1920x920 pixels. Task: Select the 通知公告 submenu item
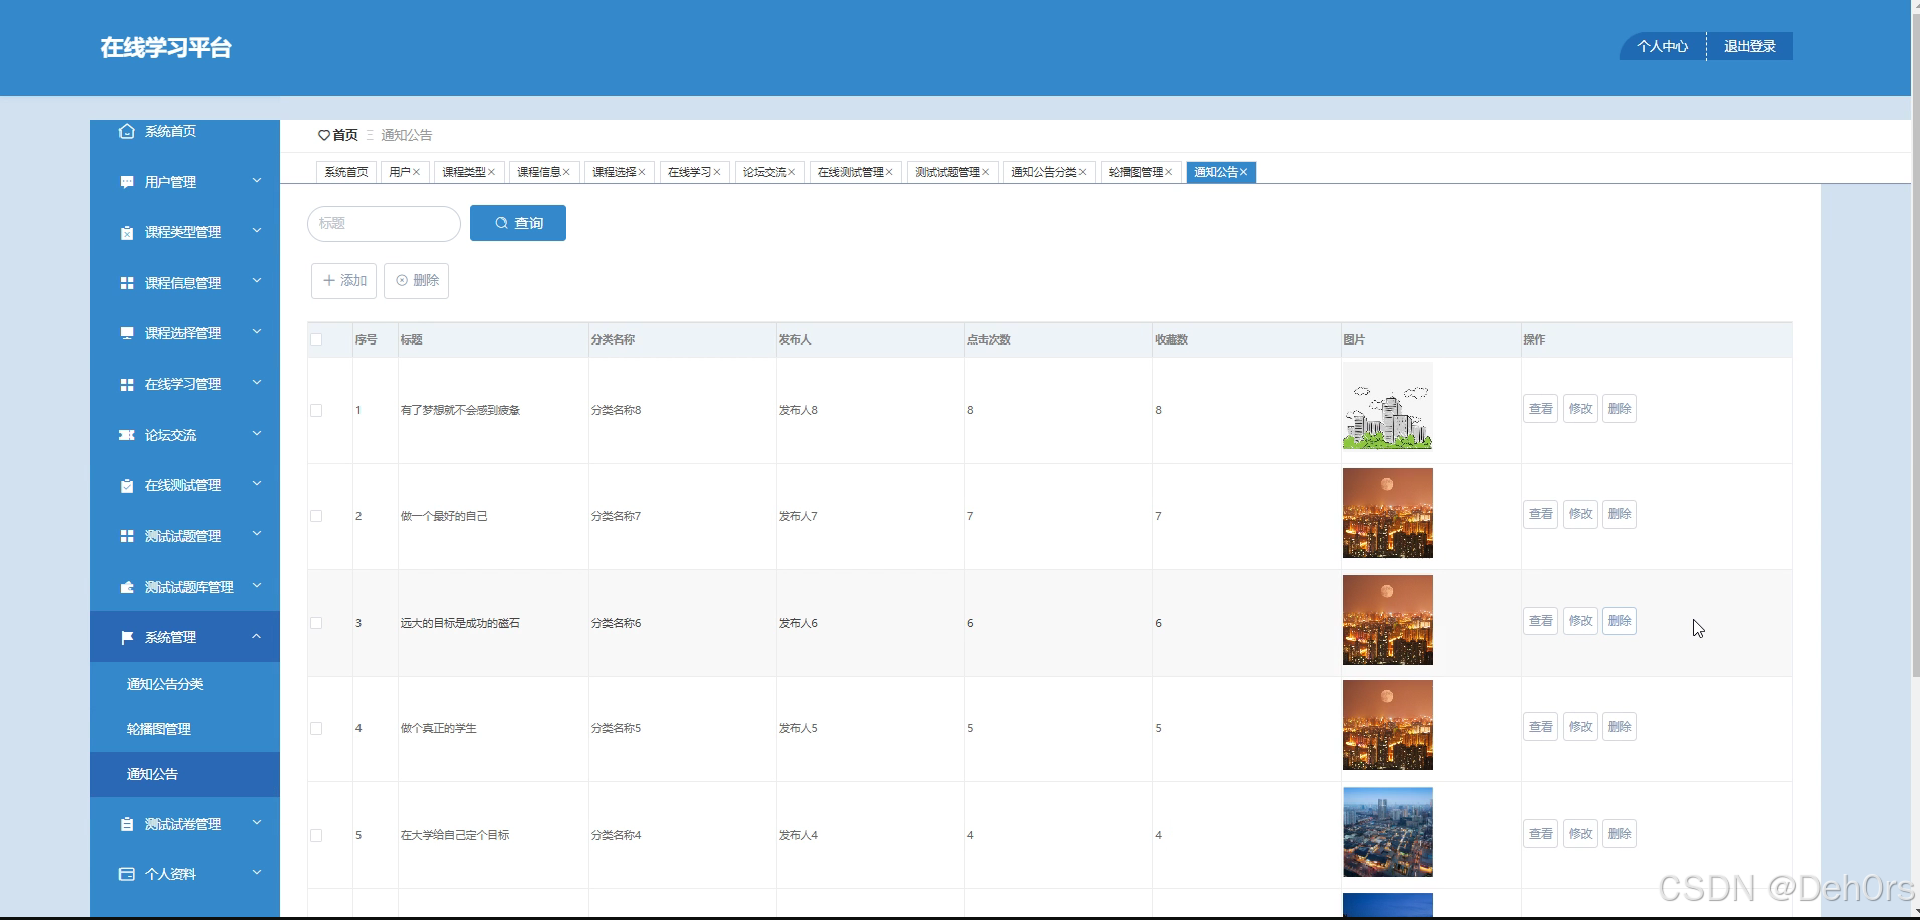coord(185,774)
